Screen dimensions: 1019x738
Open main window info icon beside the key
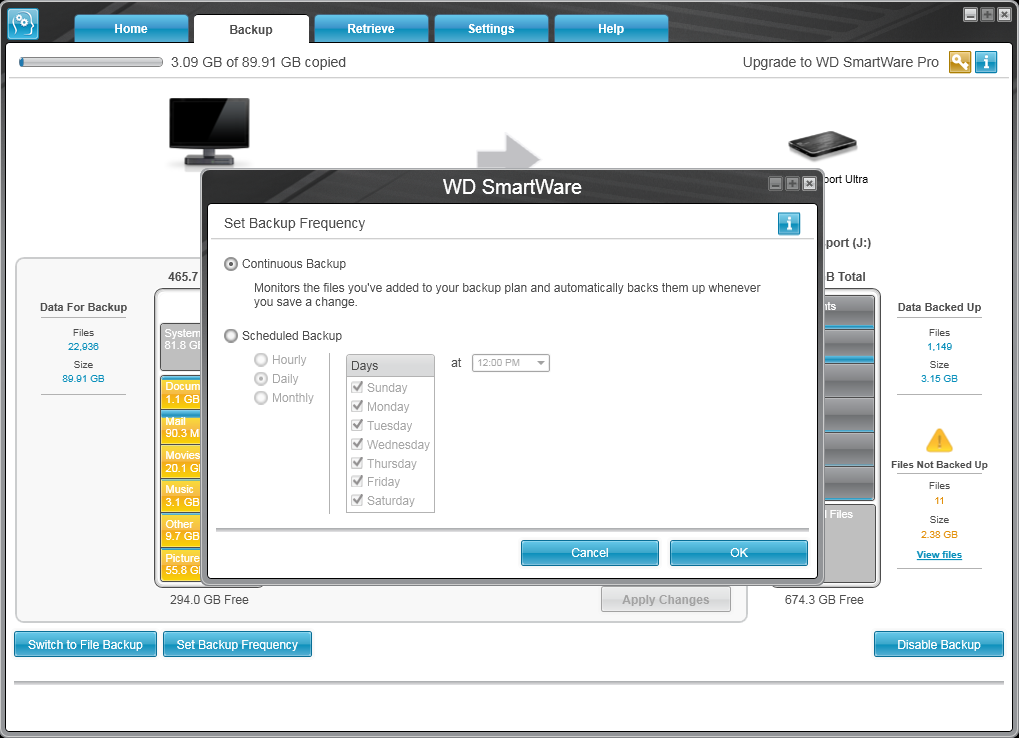985,62
